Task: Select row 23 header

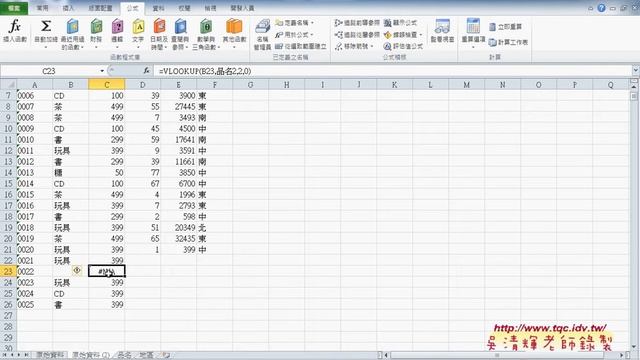Action: (8, 271)
